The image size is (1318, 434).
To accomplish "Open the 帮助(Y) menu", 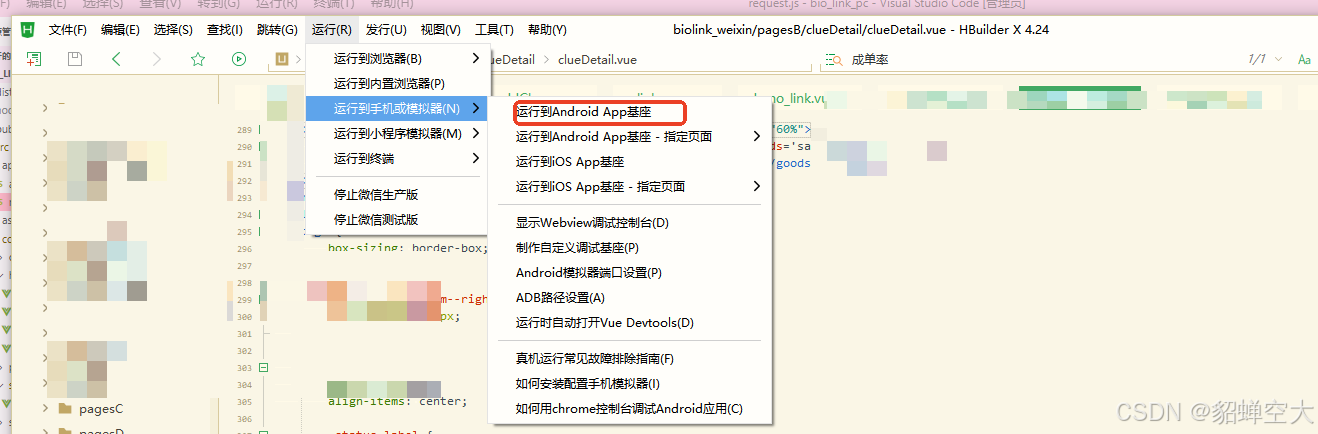I will (x=546, y=30).
